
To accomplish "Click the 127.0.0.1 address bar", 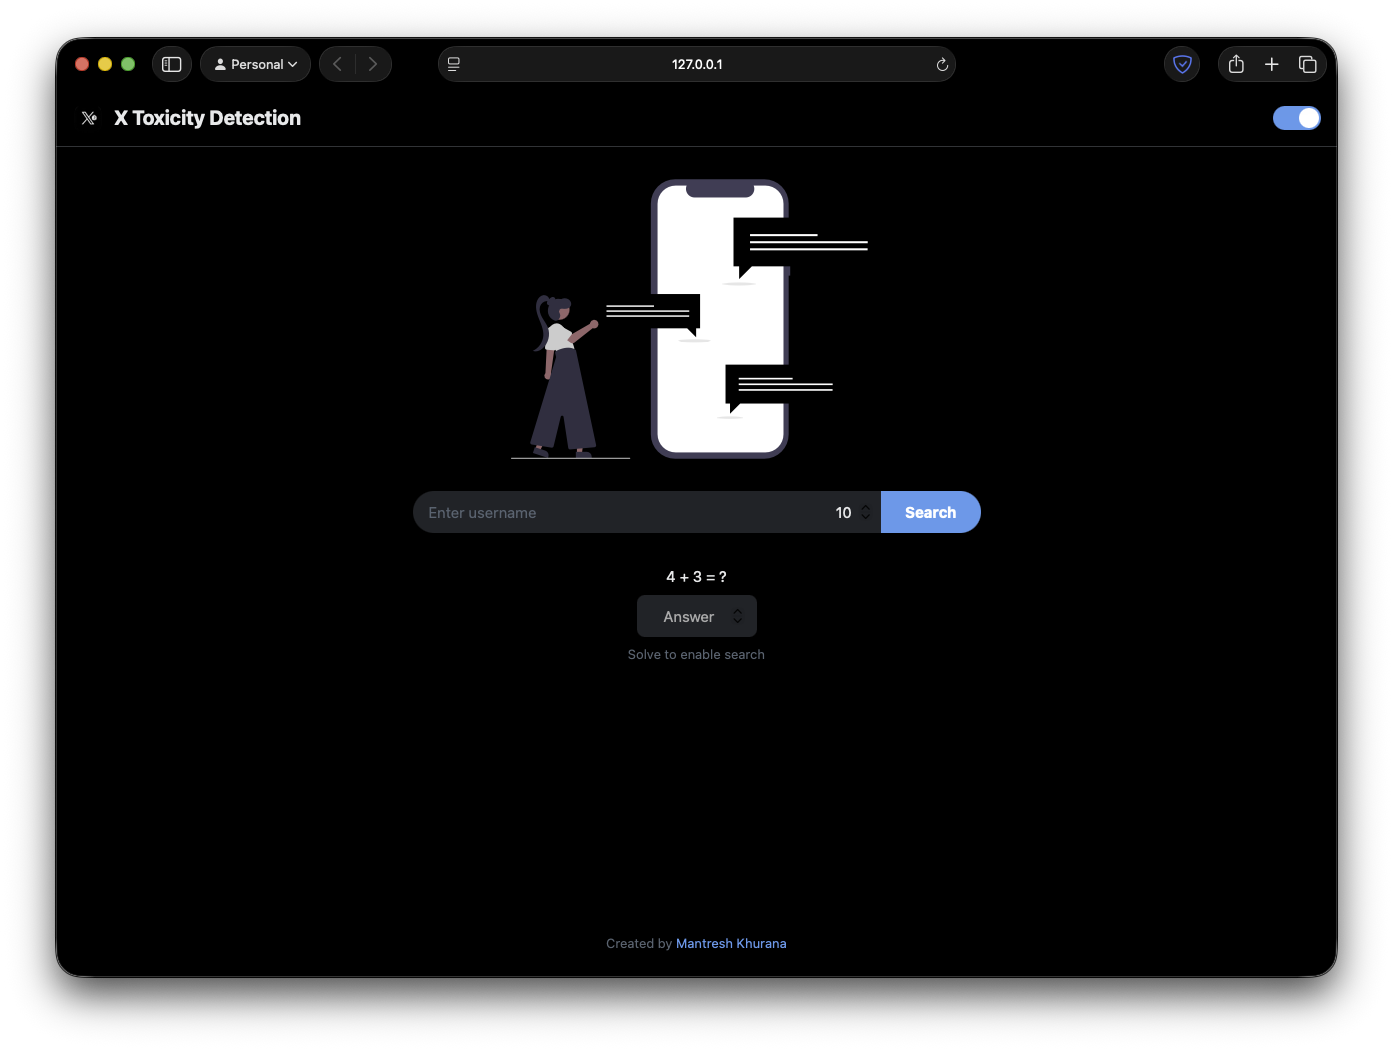I will tap(697, 64).
